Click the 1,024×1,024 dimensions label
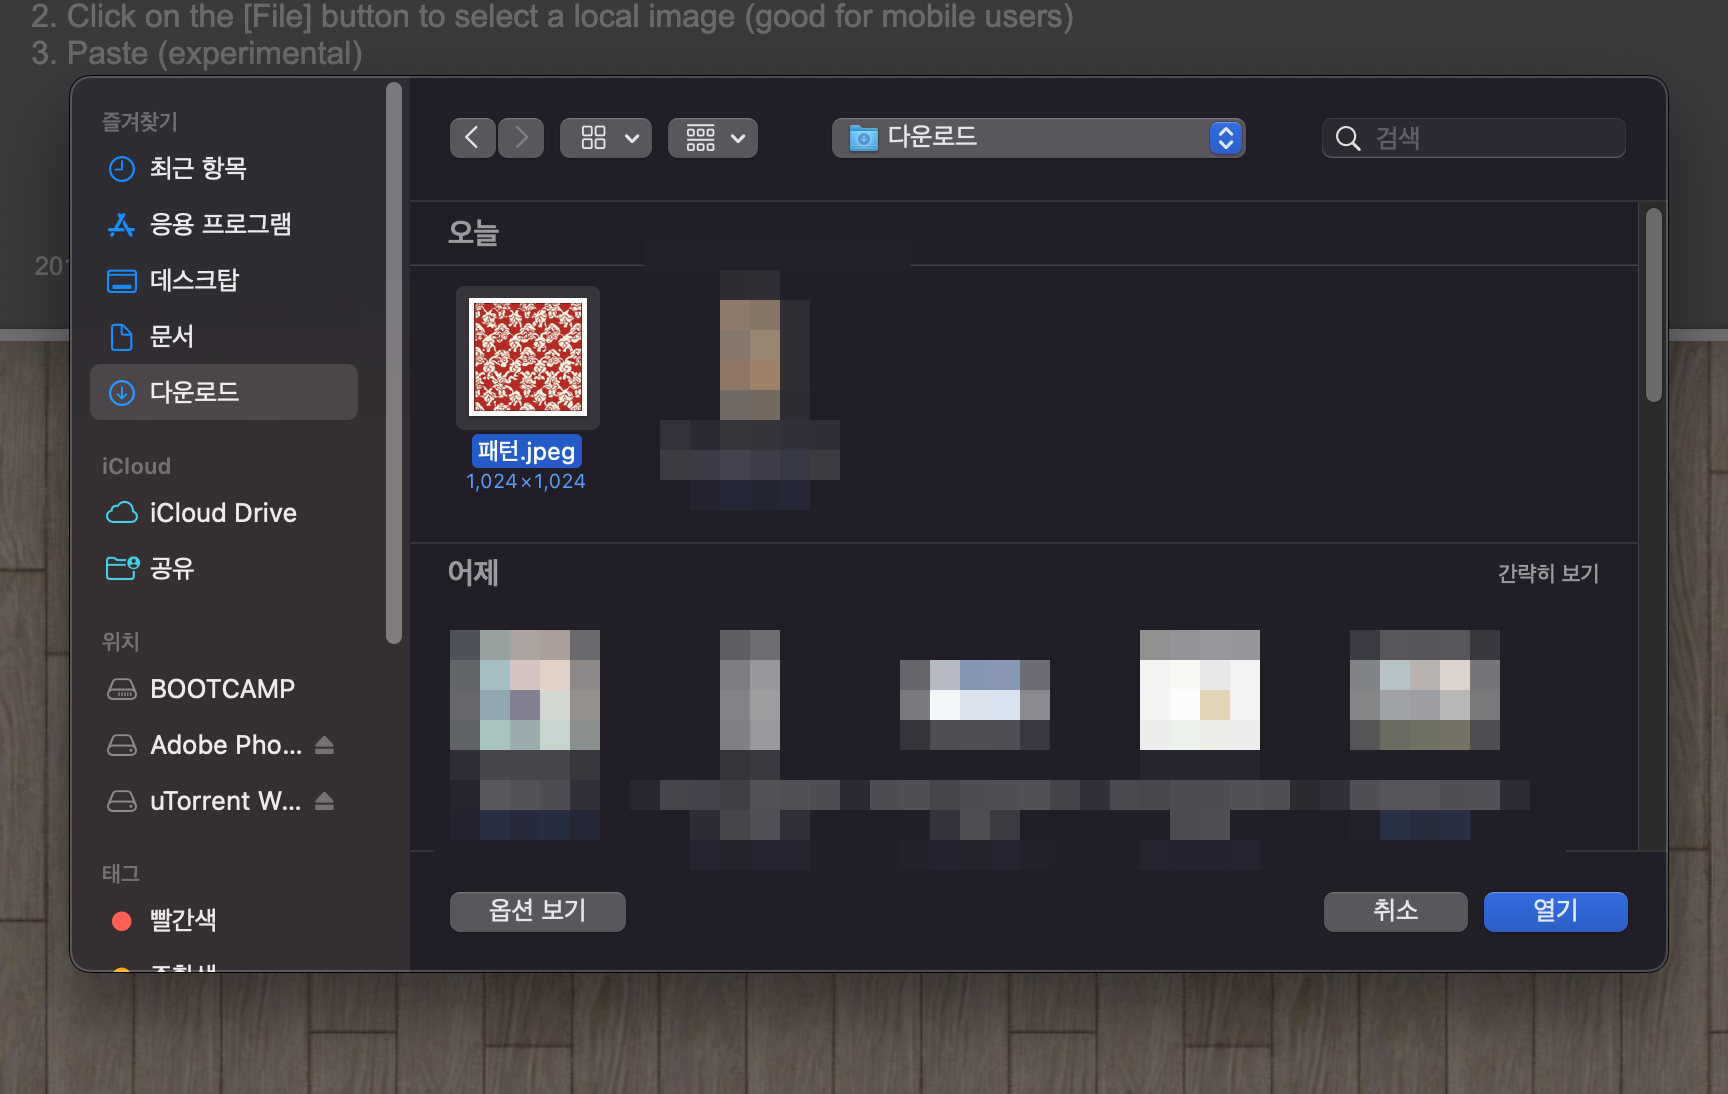Viewport: 1728px width, 1094px height. click(526, 481)
